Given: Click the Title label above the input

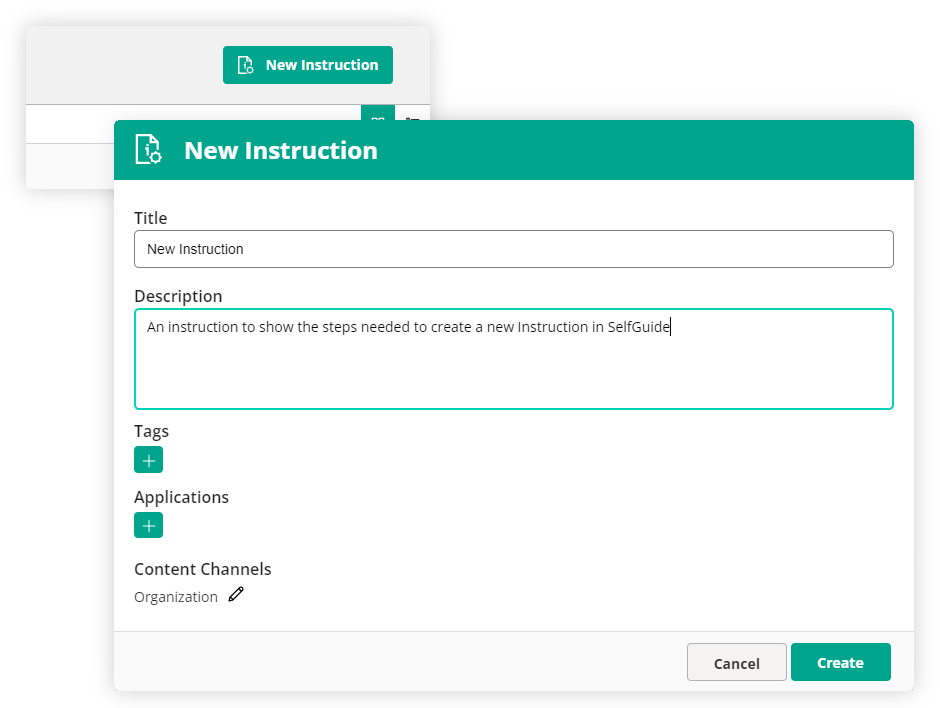Looking at the screenshot, I should [150, 217].
